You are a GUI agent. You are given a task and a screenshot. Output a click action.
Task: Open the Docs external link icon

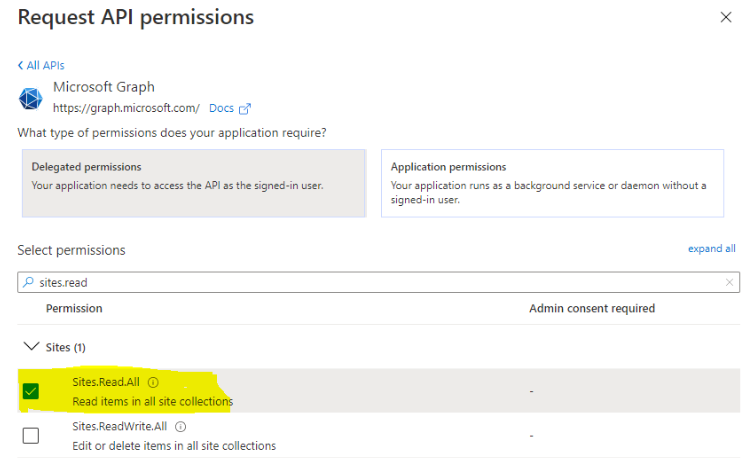[244, 109]
